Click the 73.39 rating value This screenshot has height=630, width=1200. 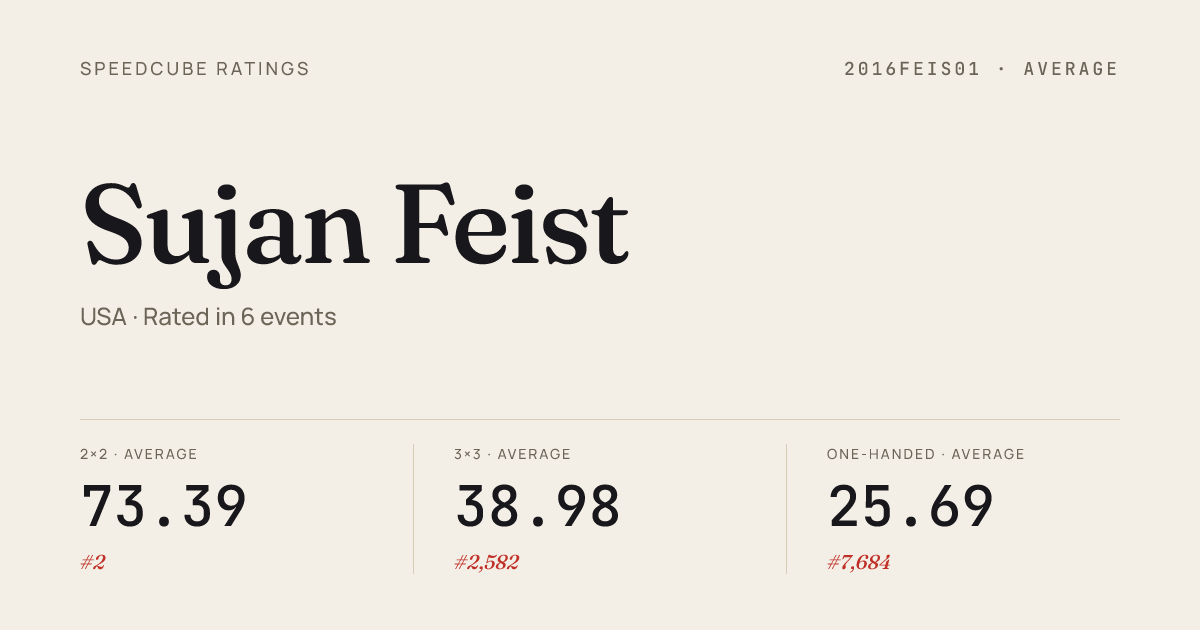(x=164, y=507)
